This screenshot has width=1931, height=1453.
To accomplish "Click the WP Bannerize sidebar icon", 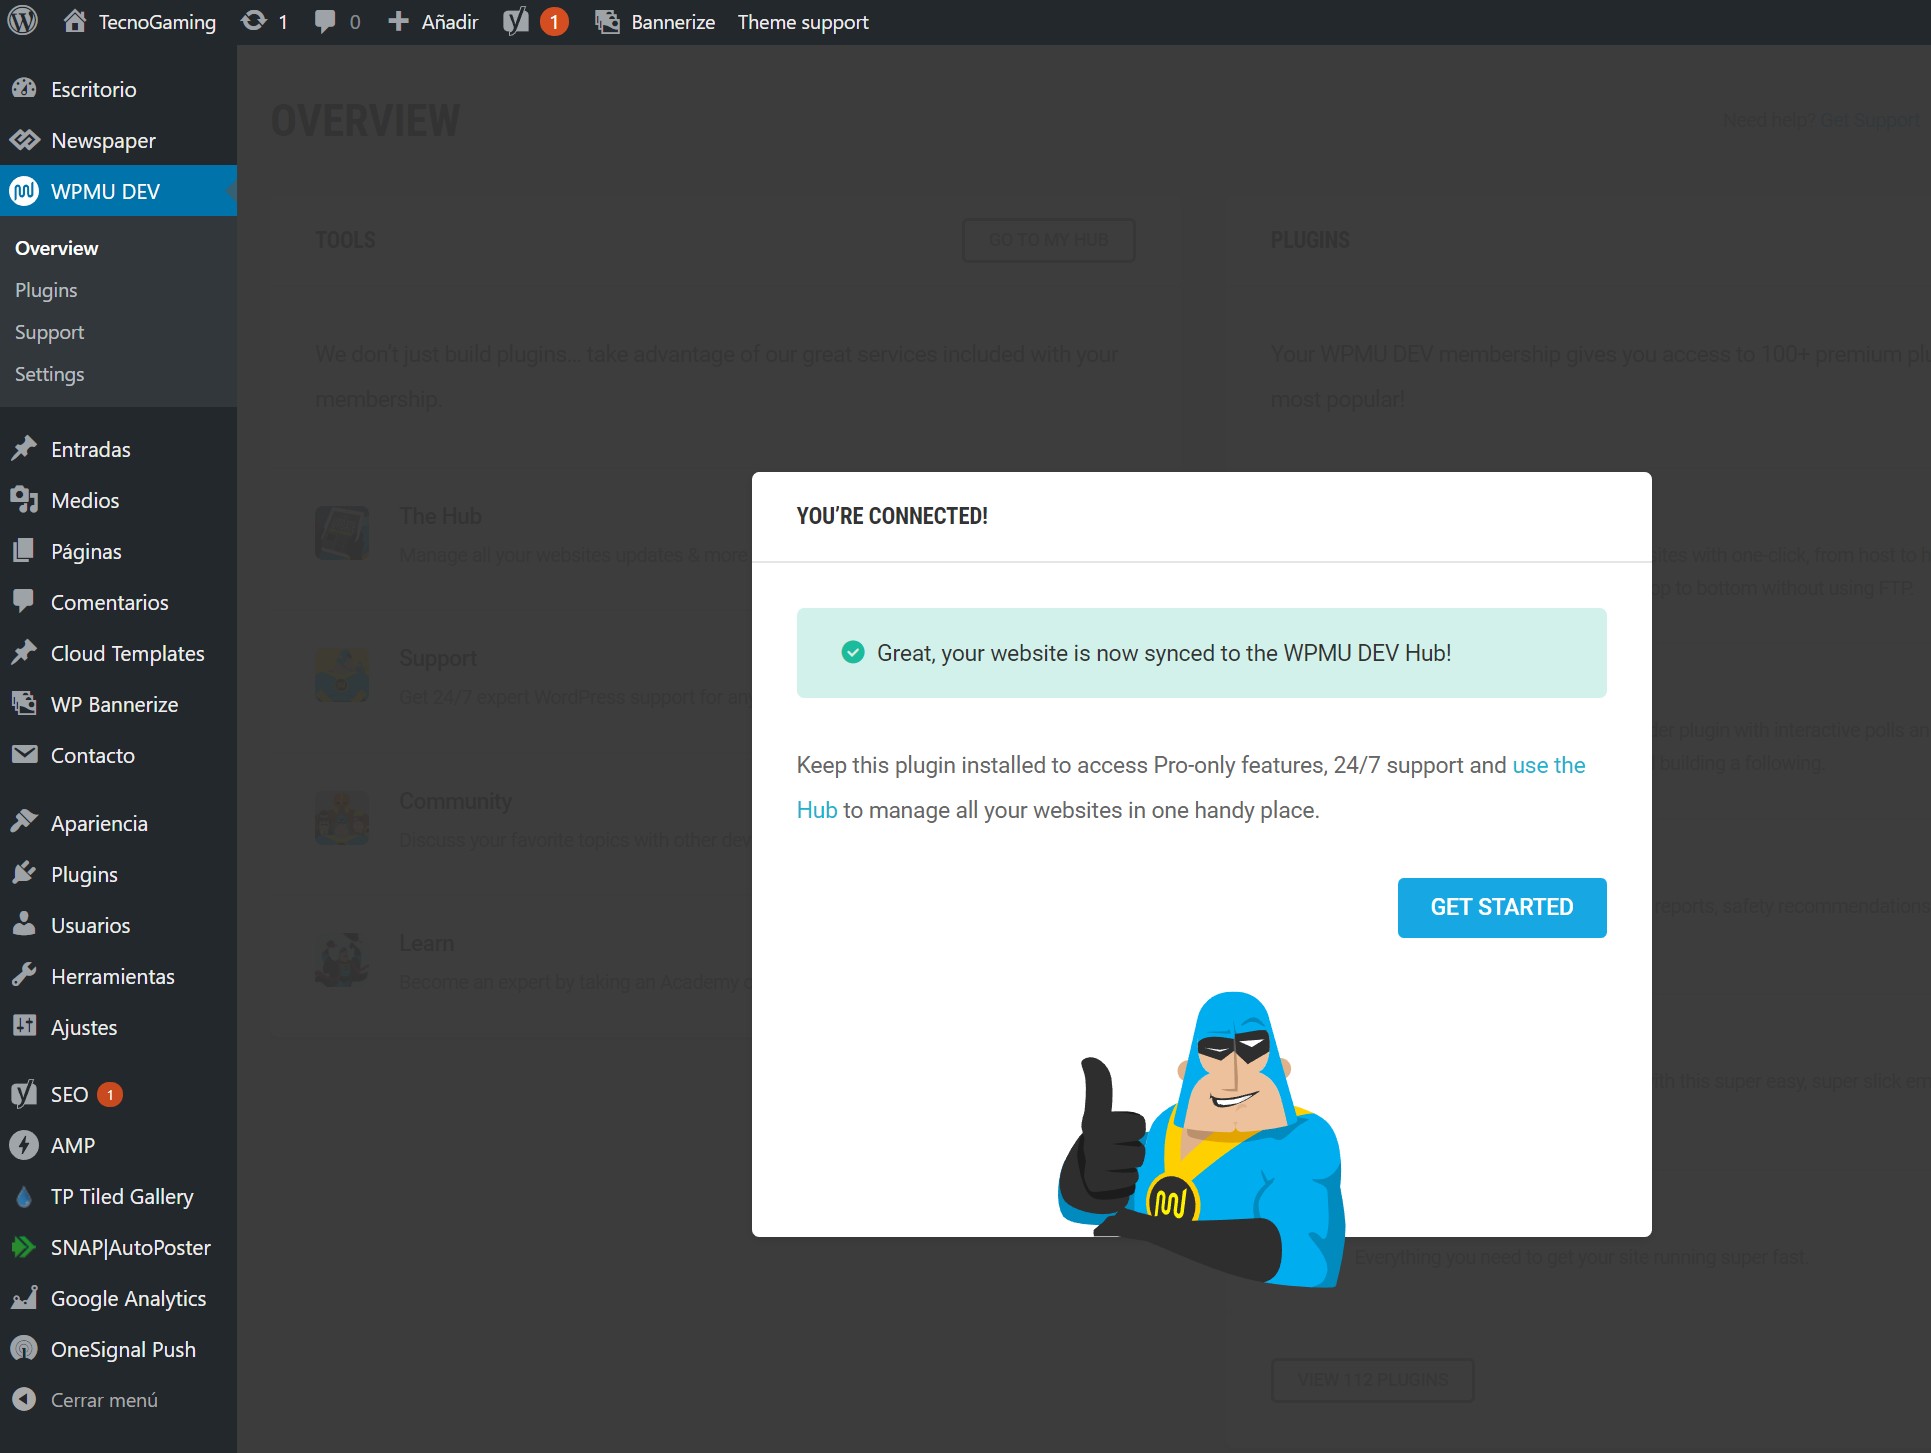I will pyautogui.click(x=24, y=704).
